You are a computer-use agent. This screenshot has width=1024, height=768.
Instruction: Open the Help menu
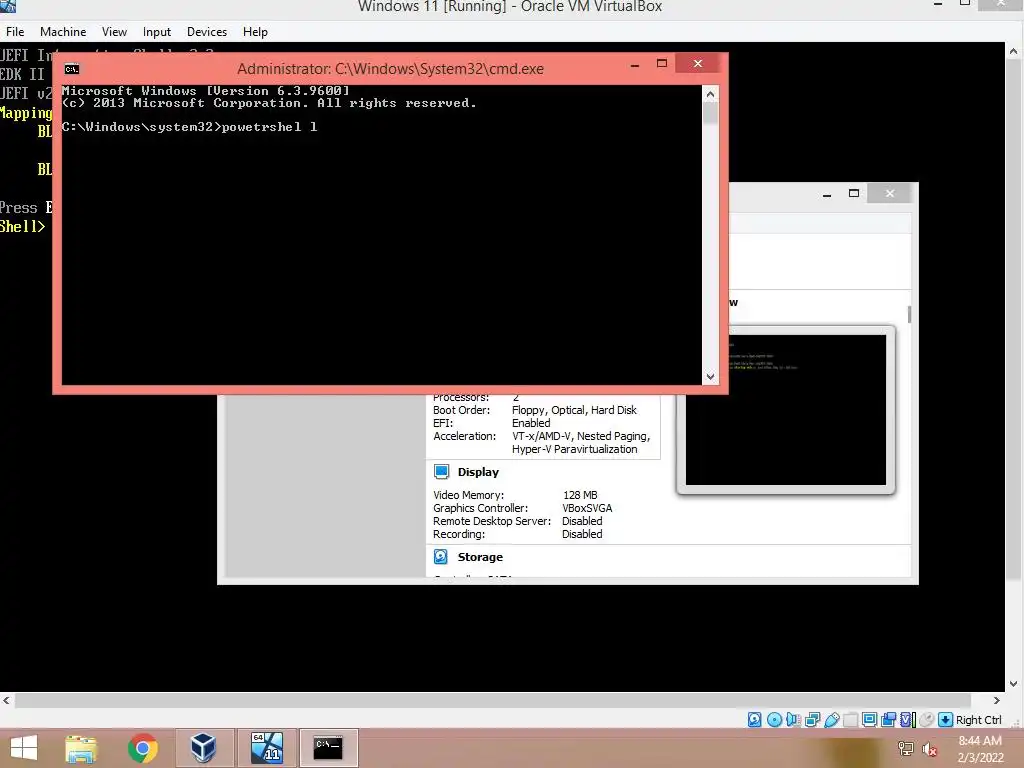click(x=255, y=31)
